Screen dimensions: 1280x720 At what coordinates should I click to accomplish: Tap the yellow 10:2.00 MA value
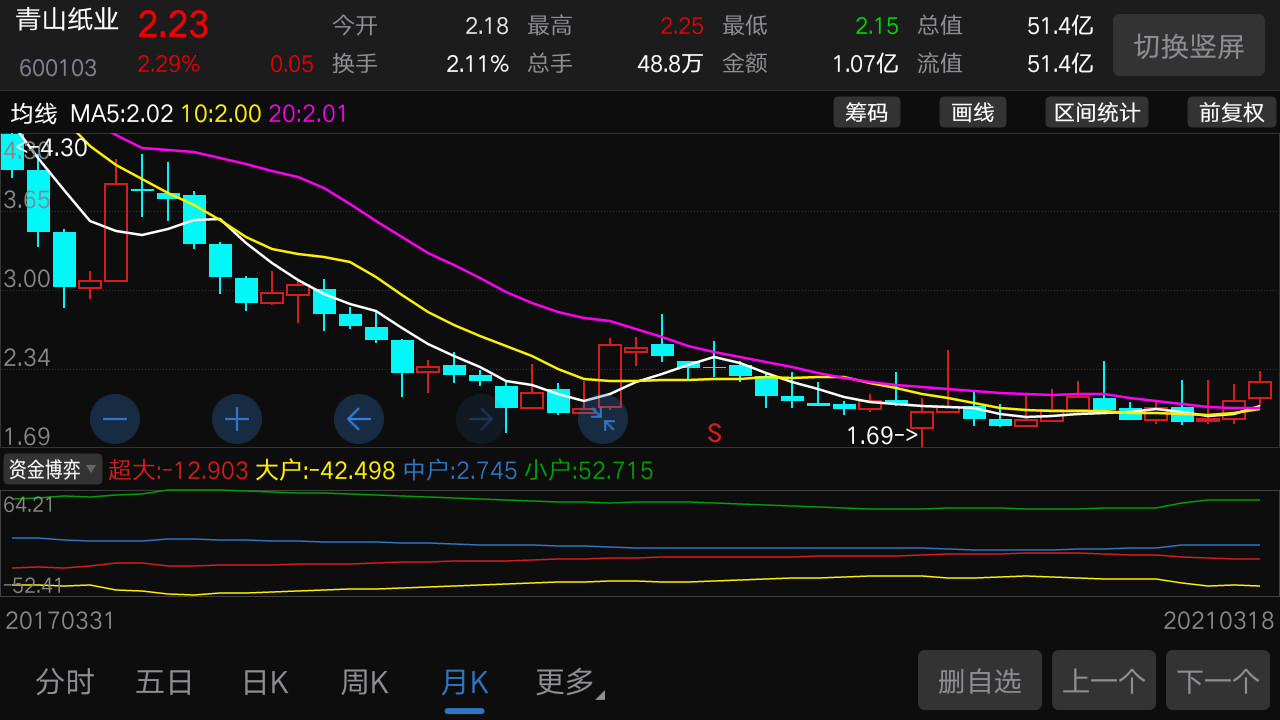[x=221, y=114]
